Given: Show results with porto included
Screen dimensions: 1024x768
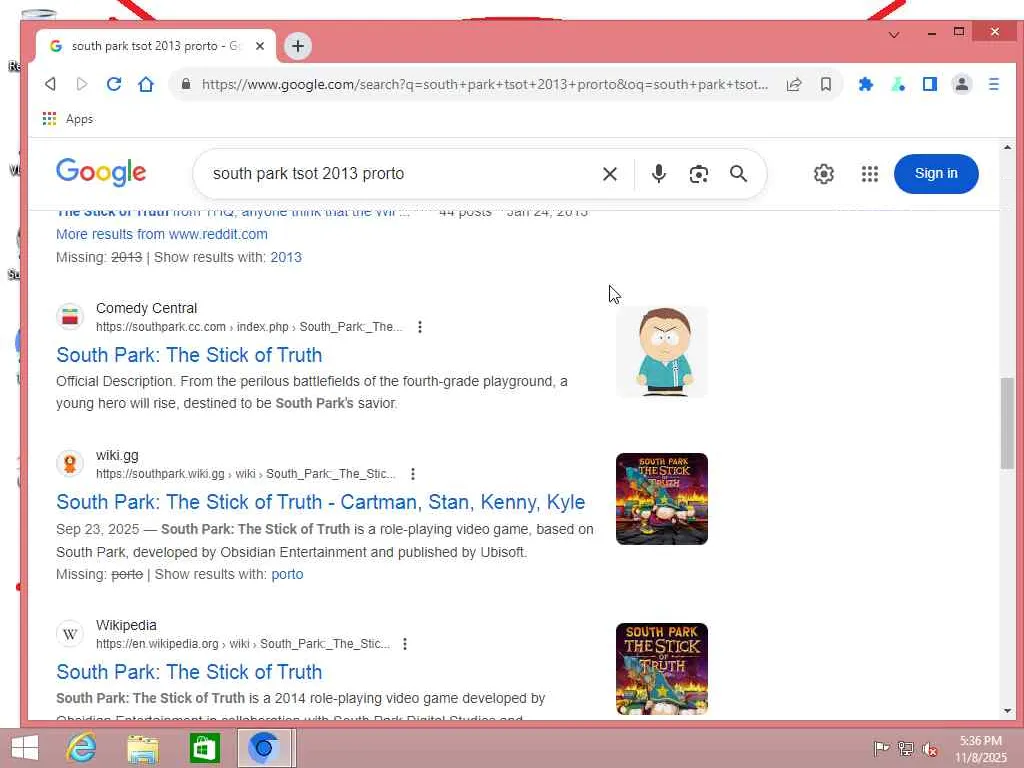Looking at the screenshot, I should (287, 574).
